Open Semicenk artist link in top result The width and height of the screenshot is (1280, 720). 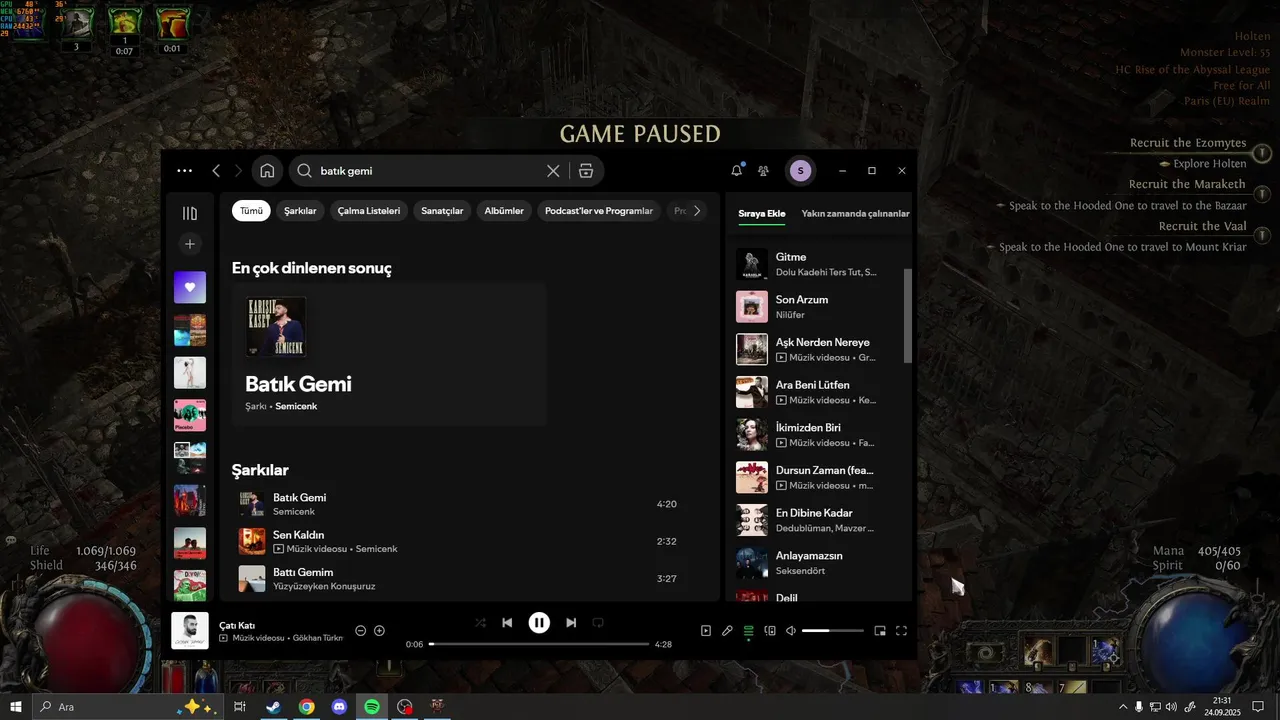296,406
